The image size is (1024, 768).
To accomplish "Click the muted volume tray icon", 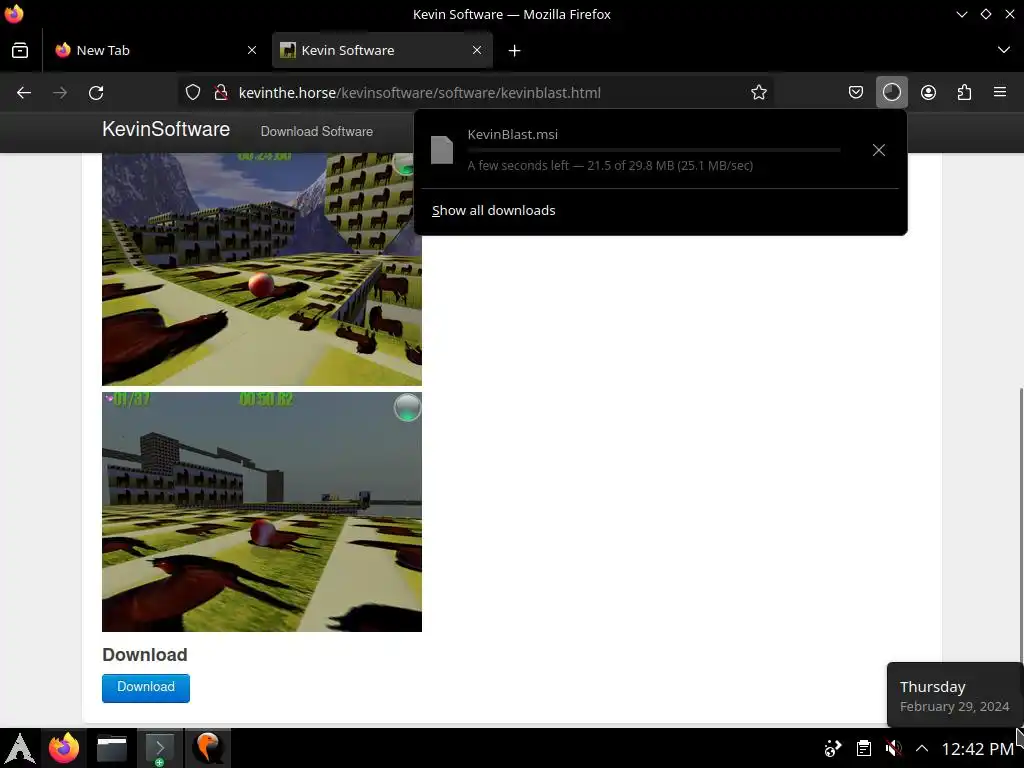I will coord(893,748).
